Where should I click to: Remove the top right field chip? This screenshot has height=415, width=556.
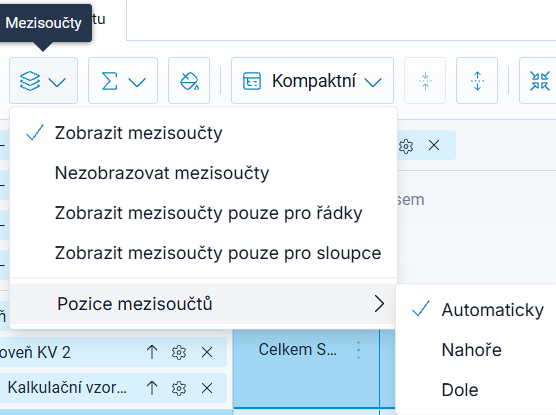tap(434, 145)
